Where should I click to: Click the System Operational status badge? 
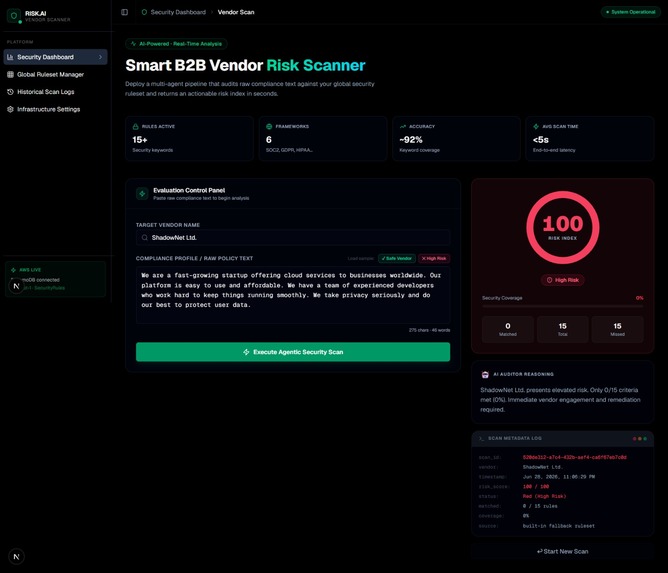[631, 12]
